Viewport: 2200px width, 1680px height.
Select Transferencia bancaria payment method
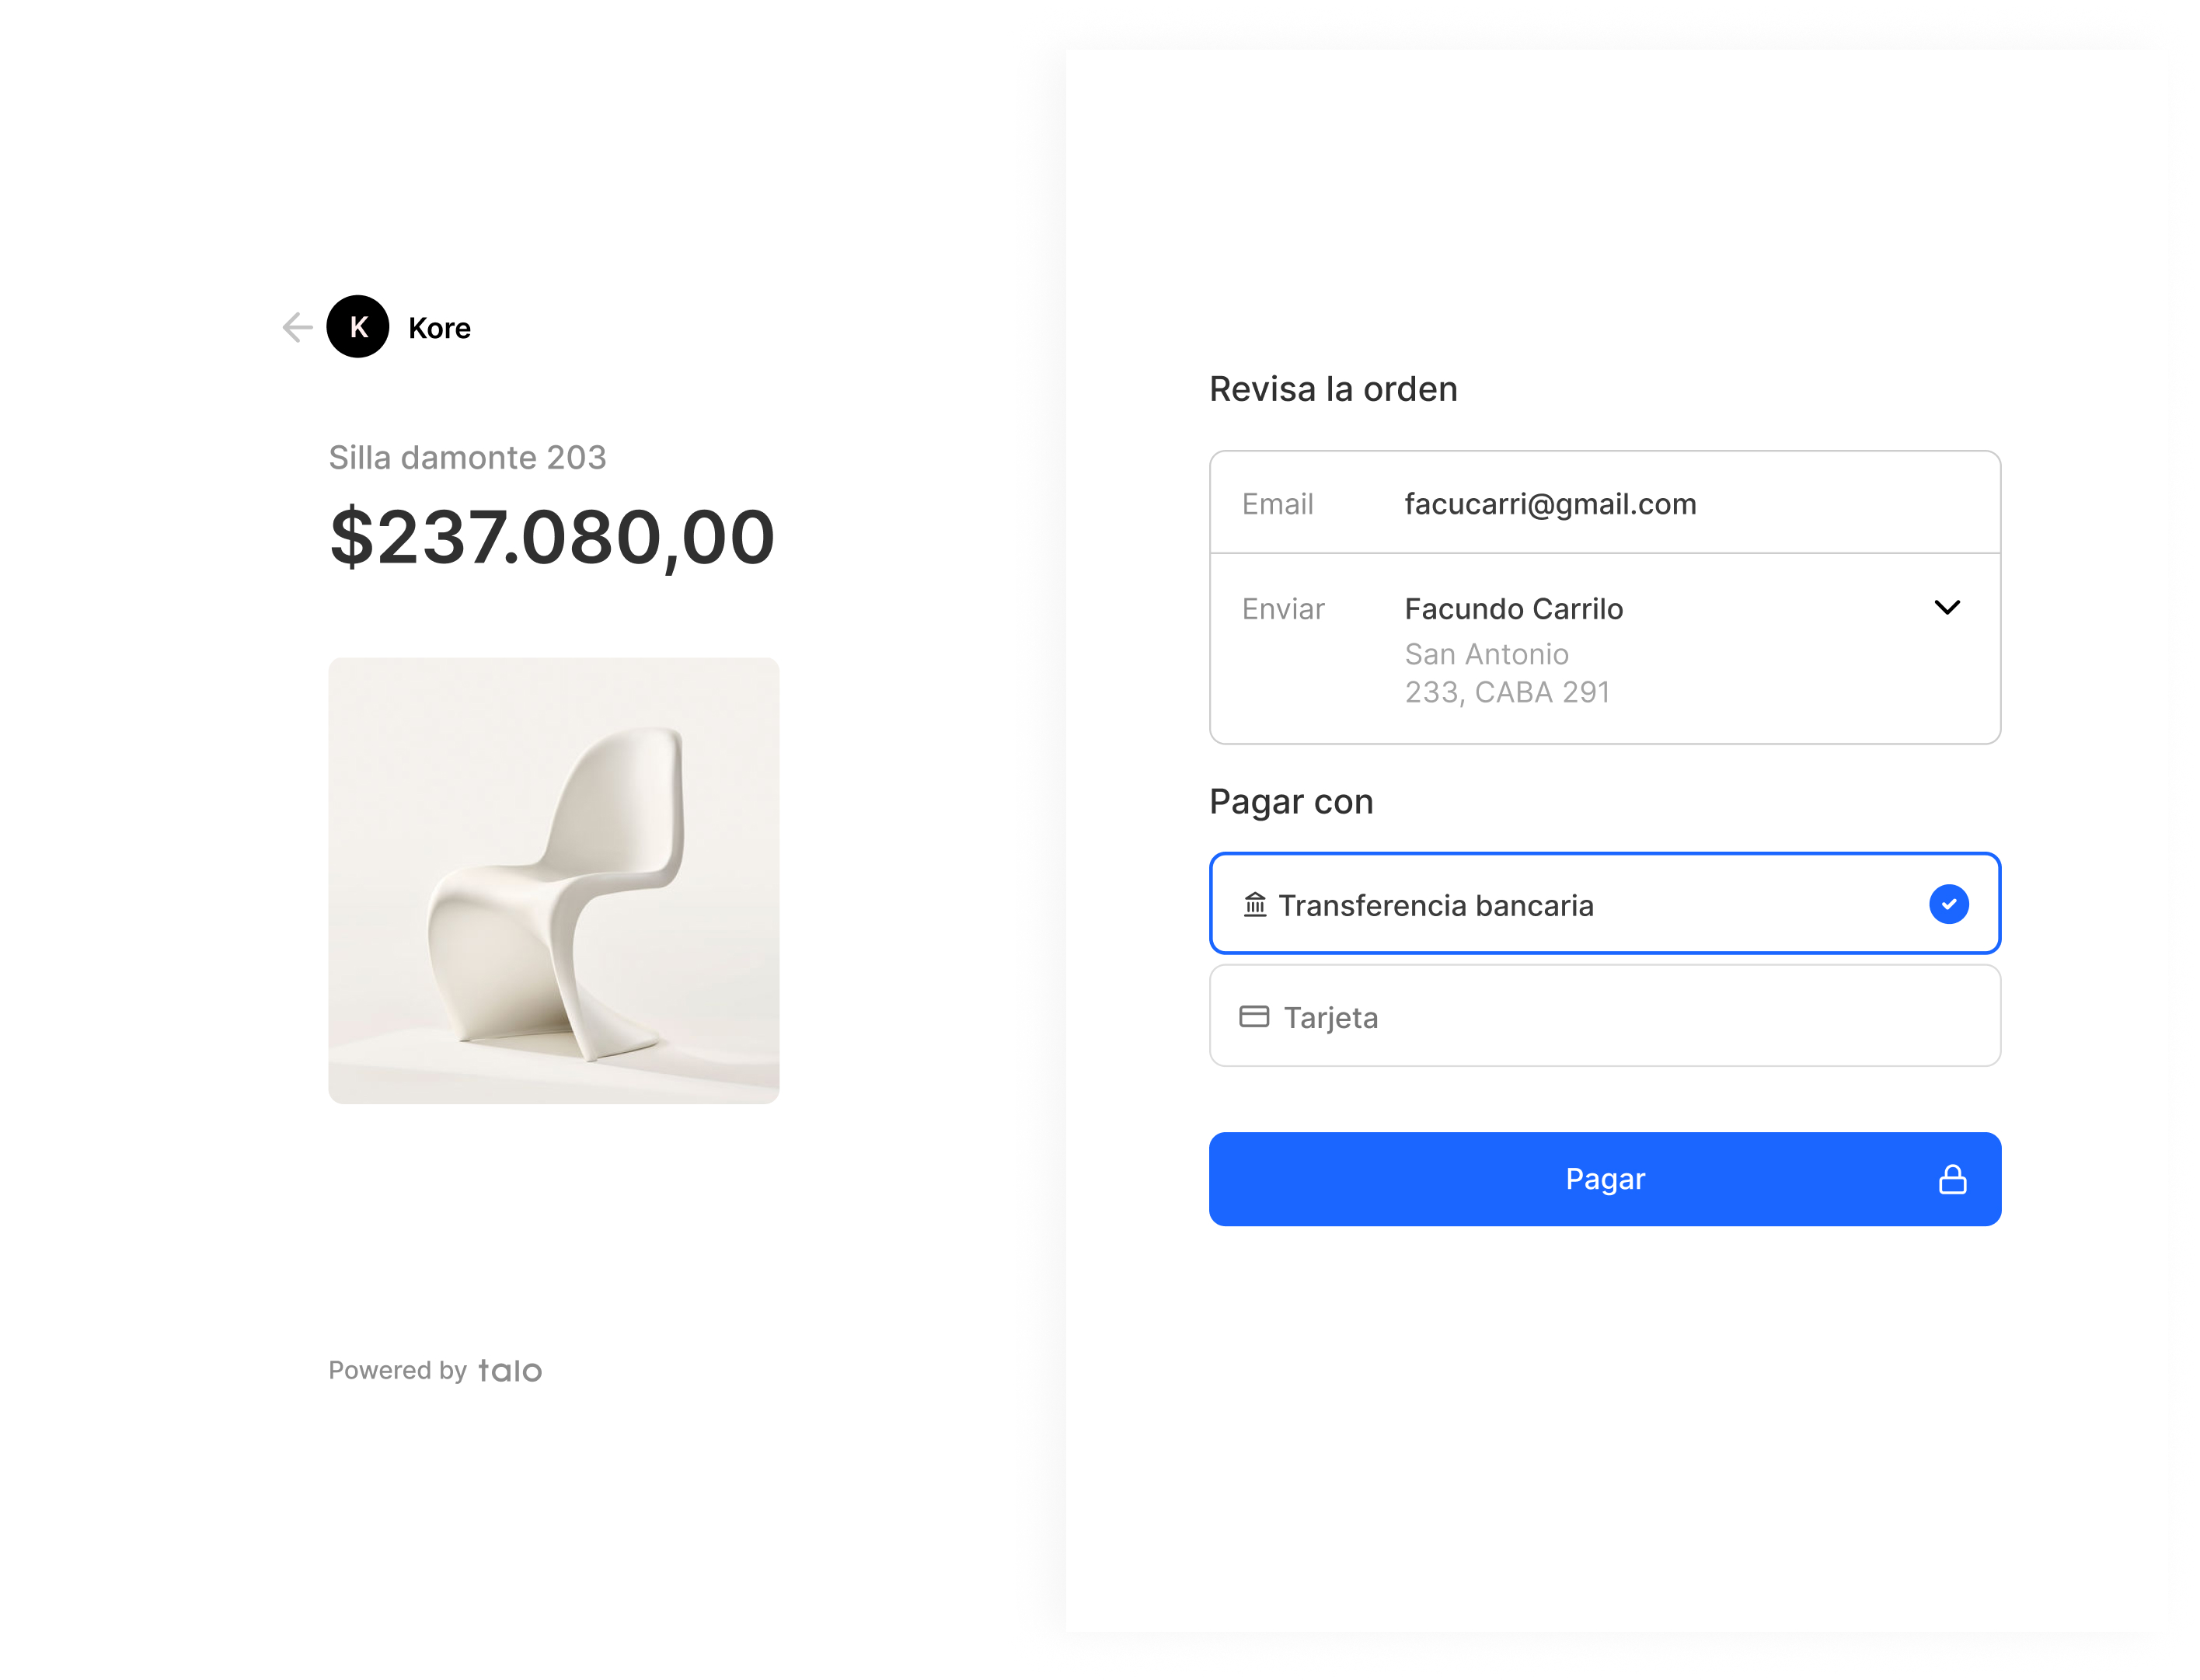coord(1435,906)
